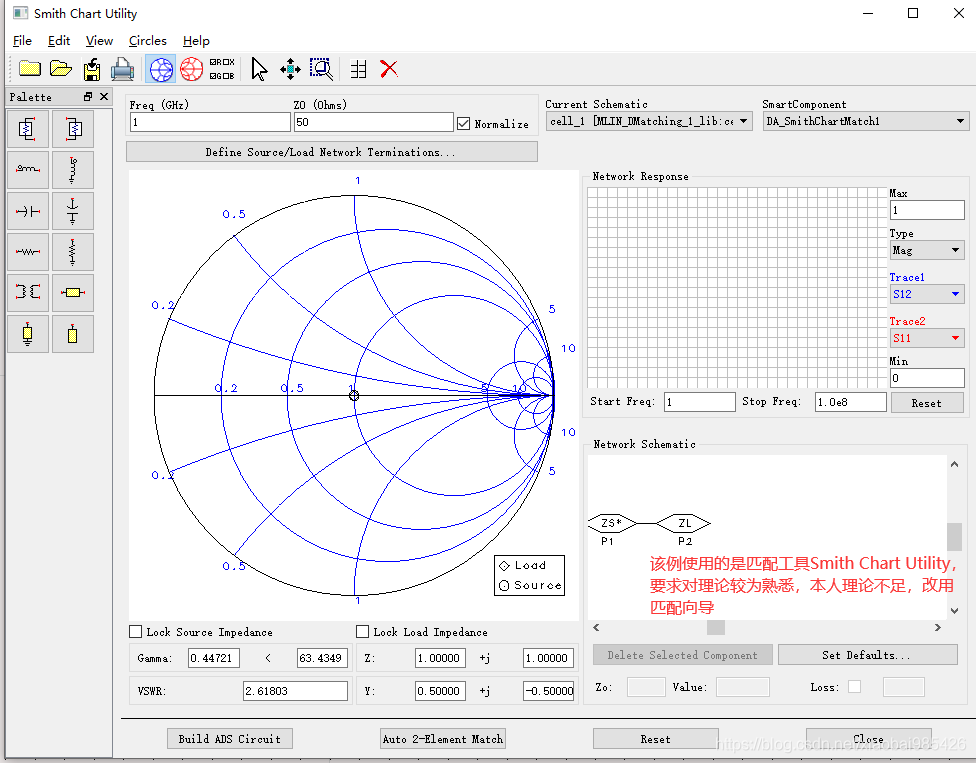Pick the shunt capacitor palette component
976x763 pixels.
pos(73,211)
